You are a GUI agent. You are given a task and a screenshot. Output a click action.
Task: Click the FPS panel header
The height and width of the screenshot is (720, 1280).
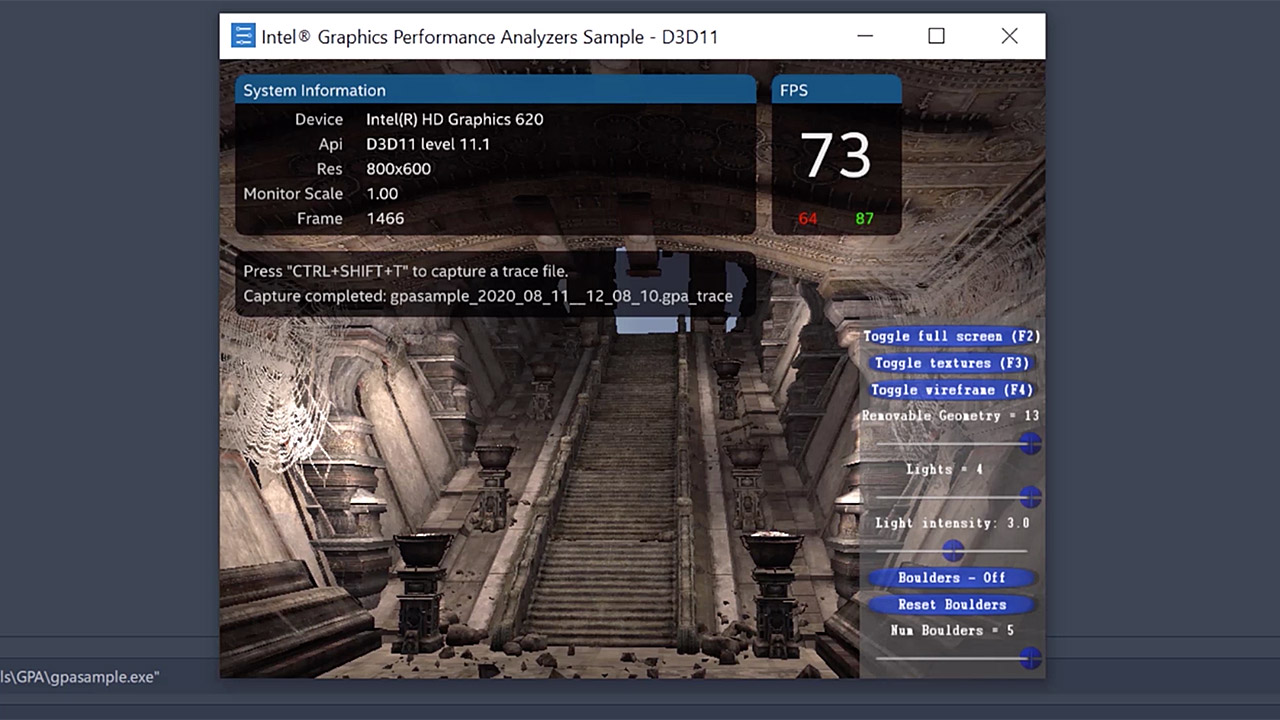pos(793,90)
